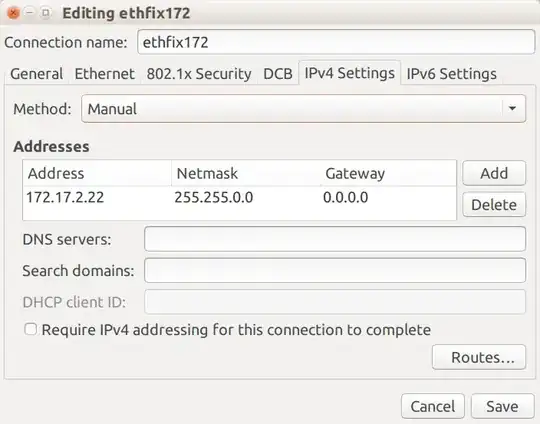
Task: Open the Routes… dialog
Action: (x=479, y=357)
